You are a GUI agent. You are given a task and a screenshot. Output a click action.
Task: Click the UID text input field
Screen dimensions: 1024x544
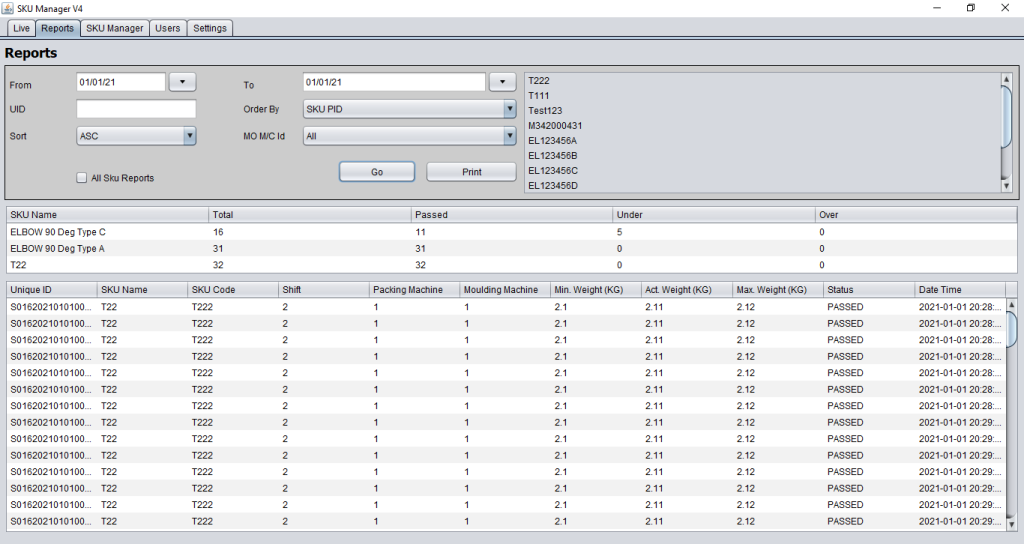[136, 109]
